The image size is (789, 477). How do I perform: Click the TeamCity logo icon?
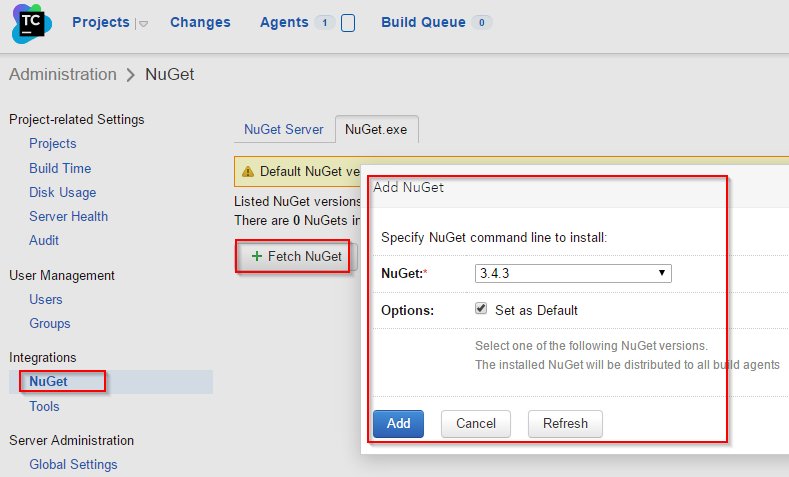point(31,23)
